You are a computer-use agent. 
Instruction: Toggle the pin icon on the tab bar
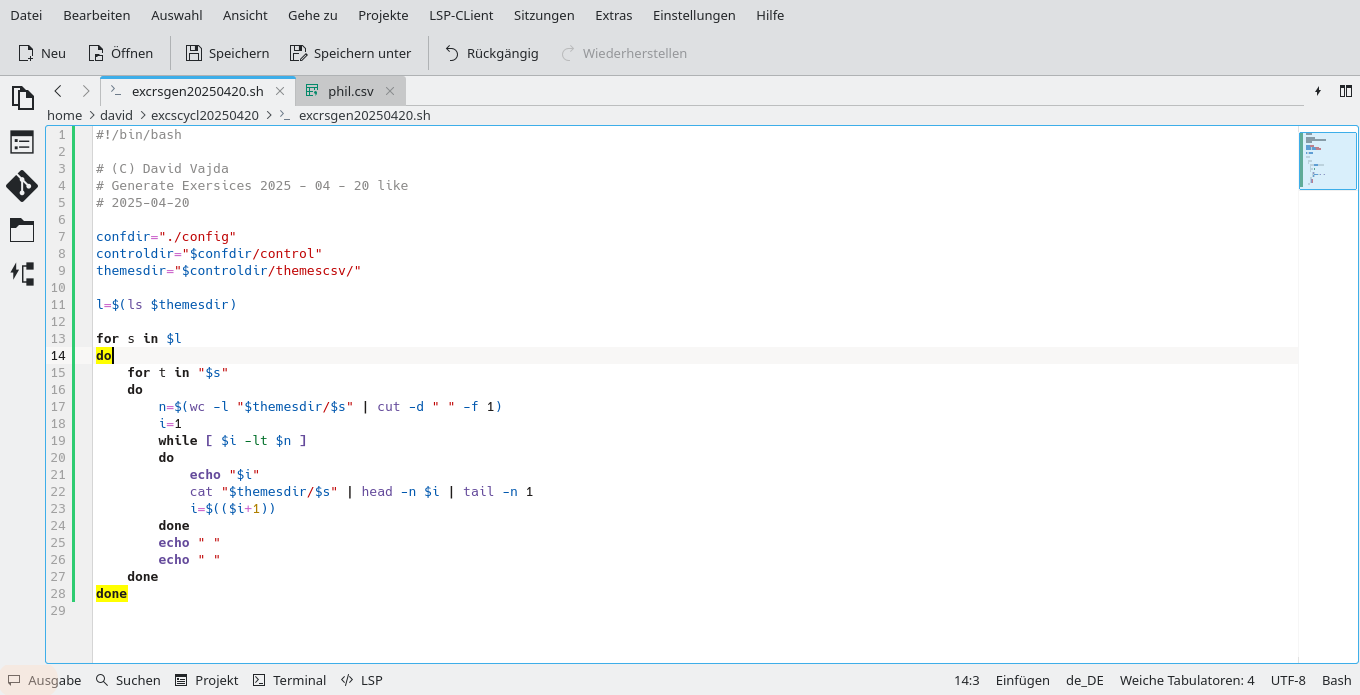(x=1318, y=90)
